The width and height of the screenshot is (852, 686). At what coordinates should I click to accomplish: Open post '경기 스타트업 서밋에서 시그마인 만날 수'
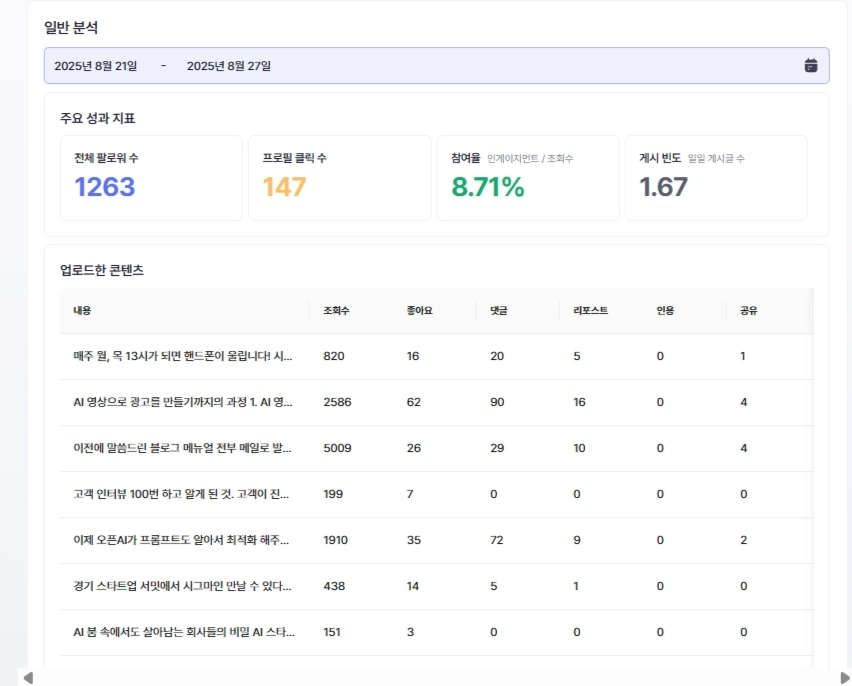[182, 586]
